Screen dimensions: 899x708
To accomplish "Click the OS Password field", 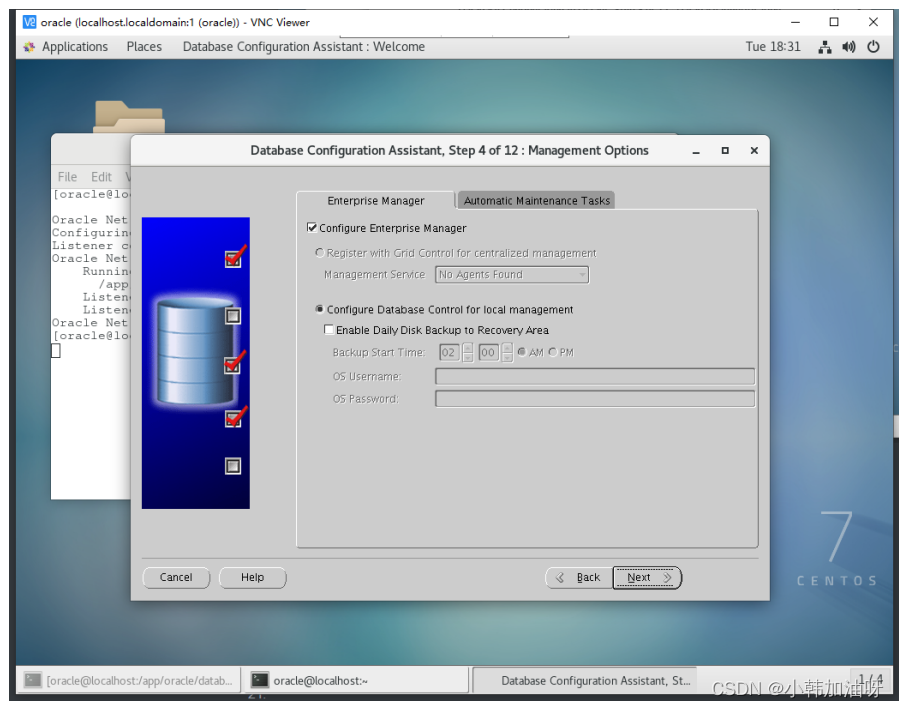I will 595,398.
